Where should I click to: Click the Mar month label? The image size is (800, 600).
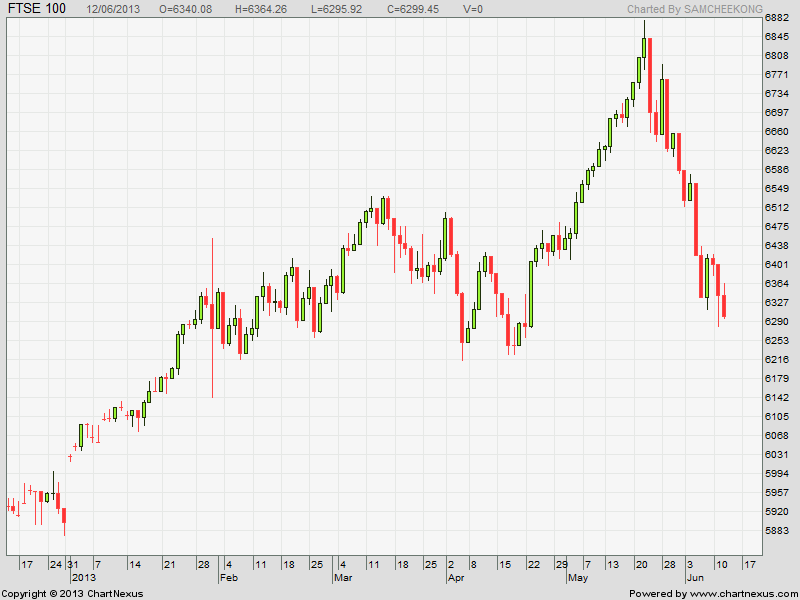click(343, 578)
